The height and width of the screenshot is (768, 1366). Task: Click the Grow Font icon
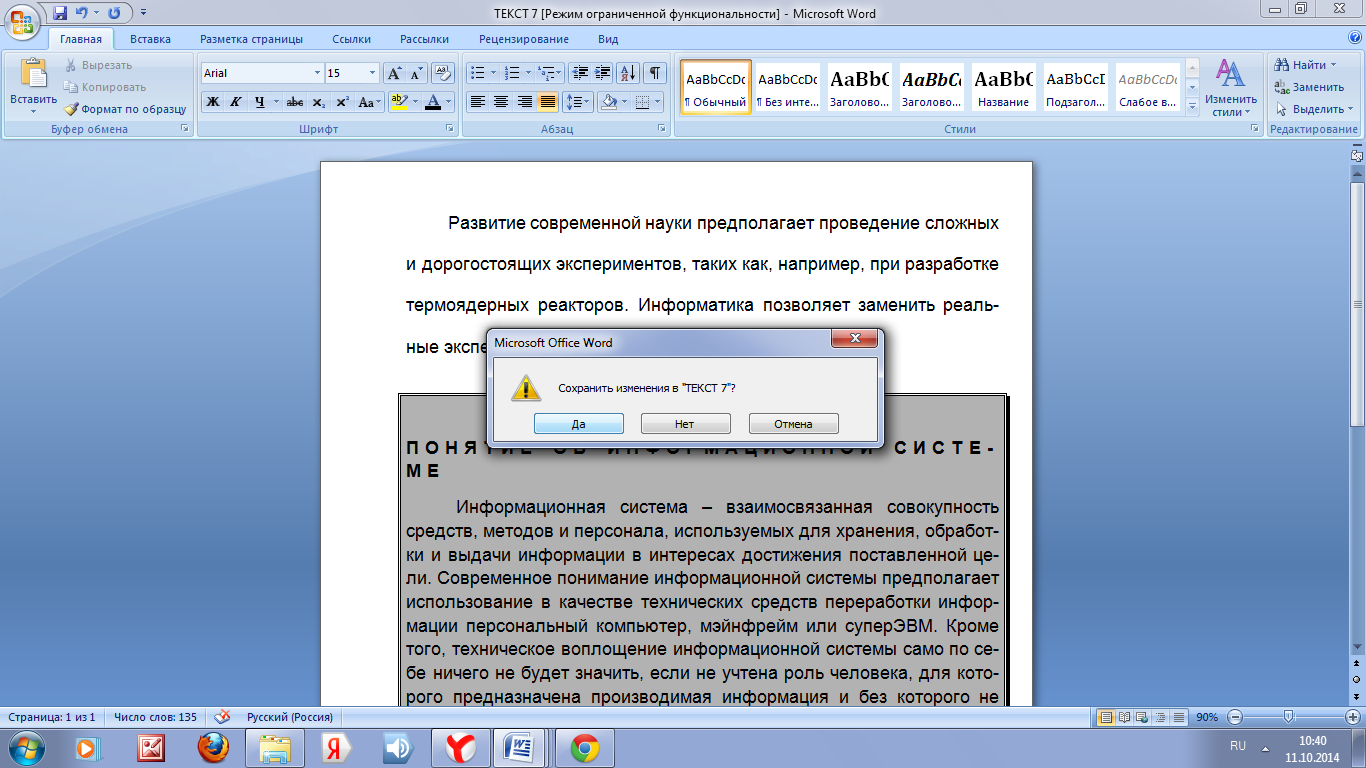click(395, 73)
